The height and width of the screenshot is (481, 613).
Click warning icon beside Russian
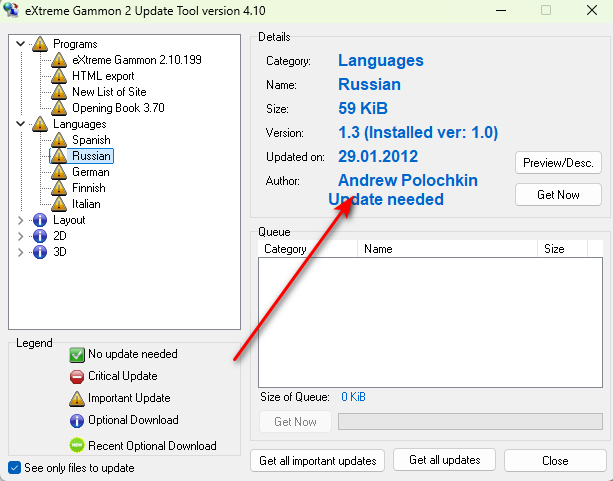coord(59,156)
